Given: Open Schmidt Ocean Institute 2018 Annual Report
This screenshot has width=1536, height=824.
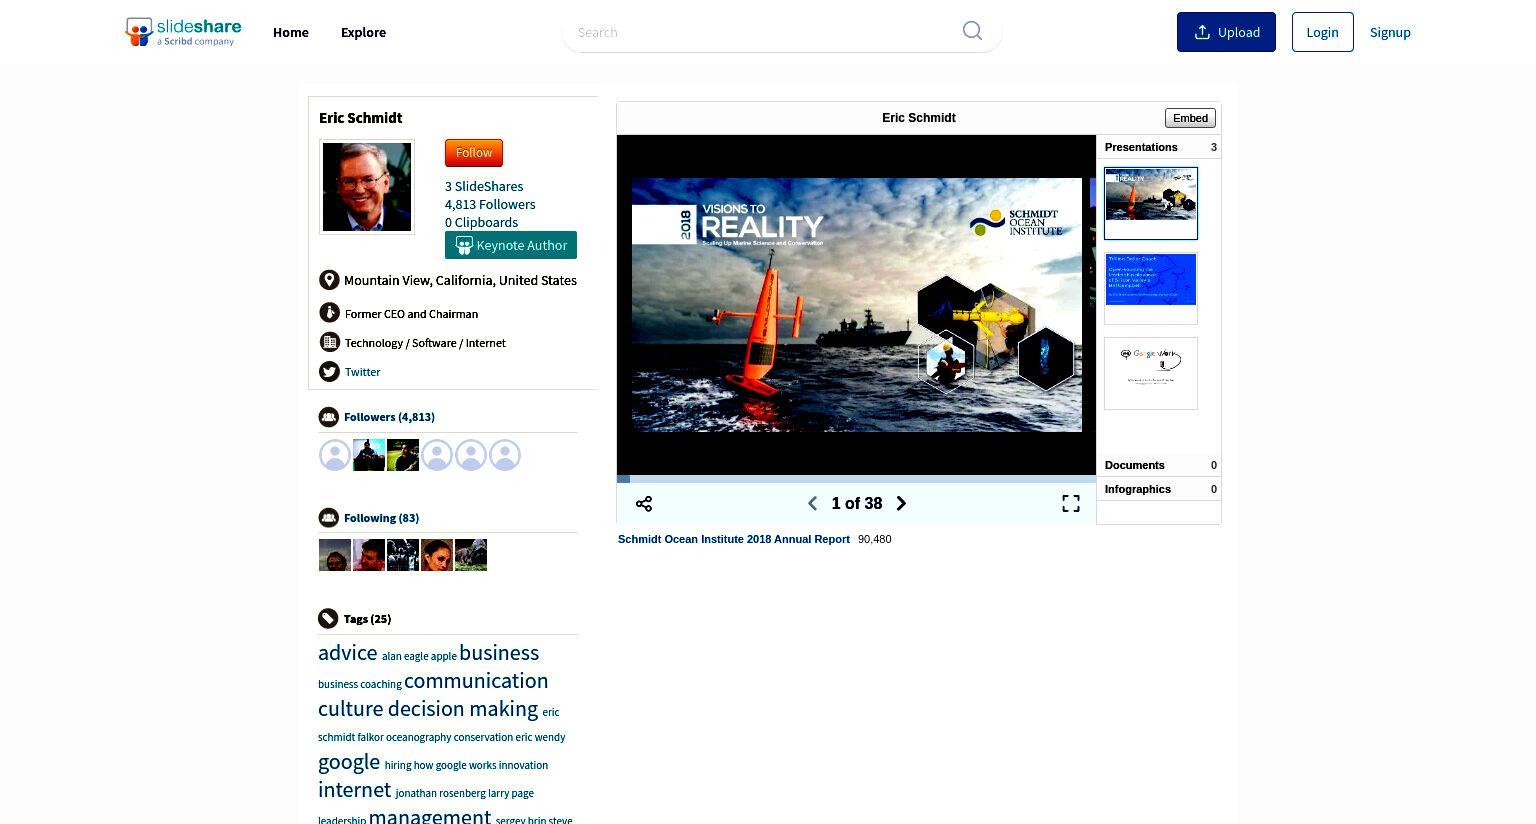Looking at the screenshot, I should pyautogui.click(x=734, y=539).
